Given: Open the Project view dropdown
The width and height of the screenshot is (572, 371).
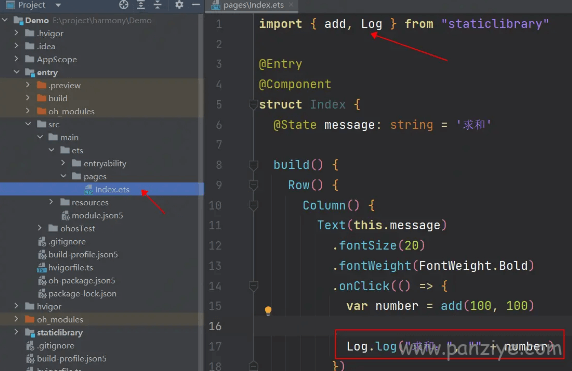Looking at the screenshot, I should [58, 5].
